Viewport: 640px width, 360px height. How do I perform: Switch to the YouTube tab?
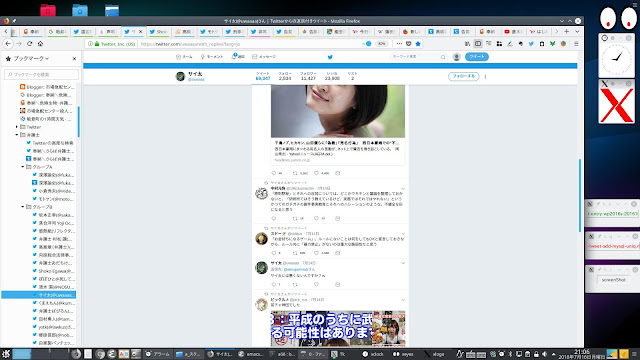(514, 31)
